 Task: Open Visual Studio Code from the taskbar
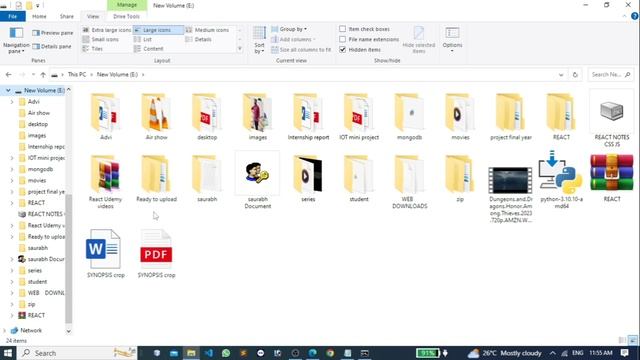[x=209, y=353]
